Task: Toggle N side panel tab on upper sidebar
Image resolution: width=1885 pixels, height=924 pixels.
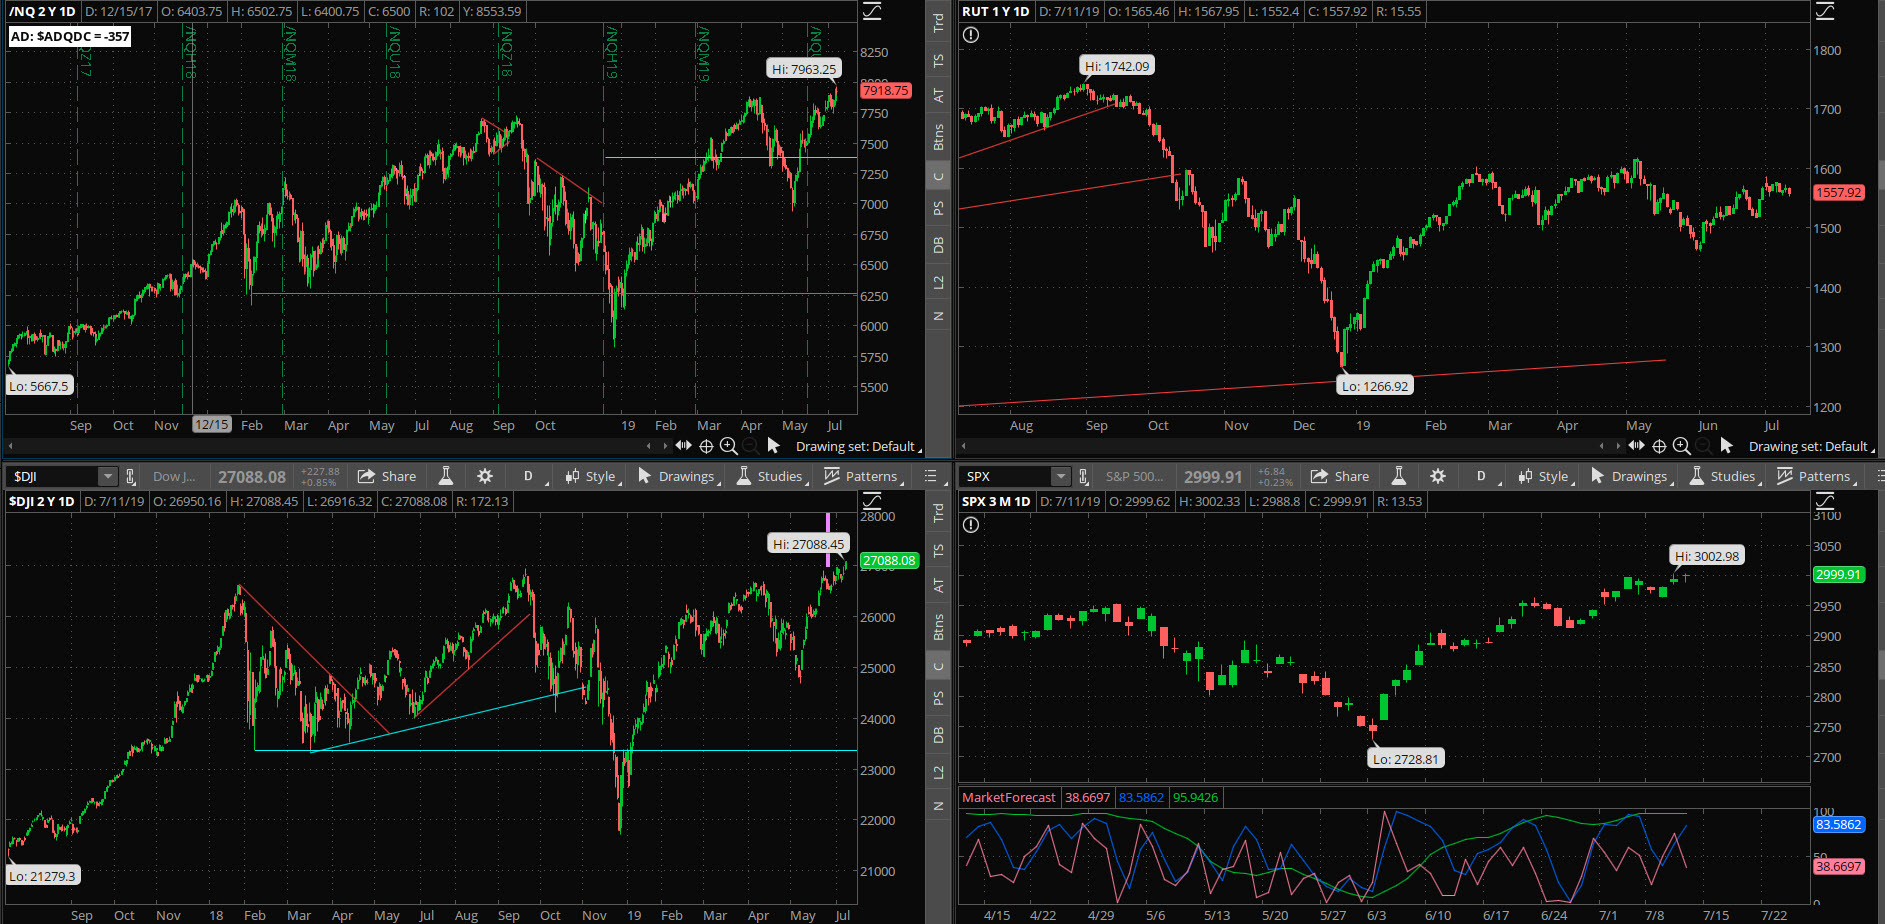Action: click(938, 316)
